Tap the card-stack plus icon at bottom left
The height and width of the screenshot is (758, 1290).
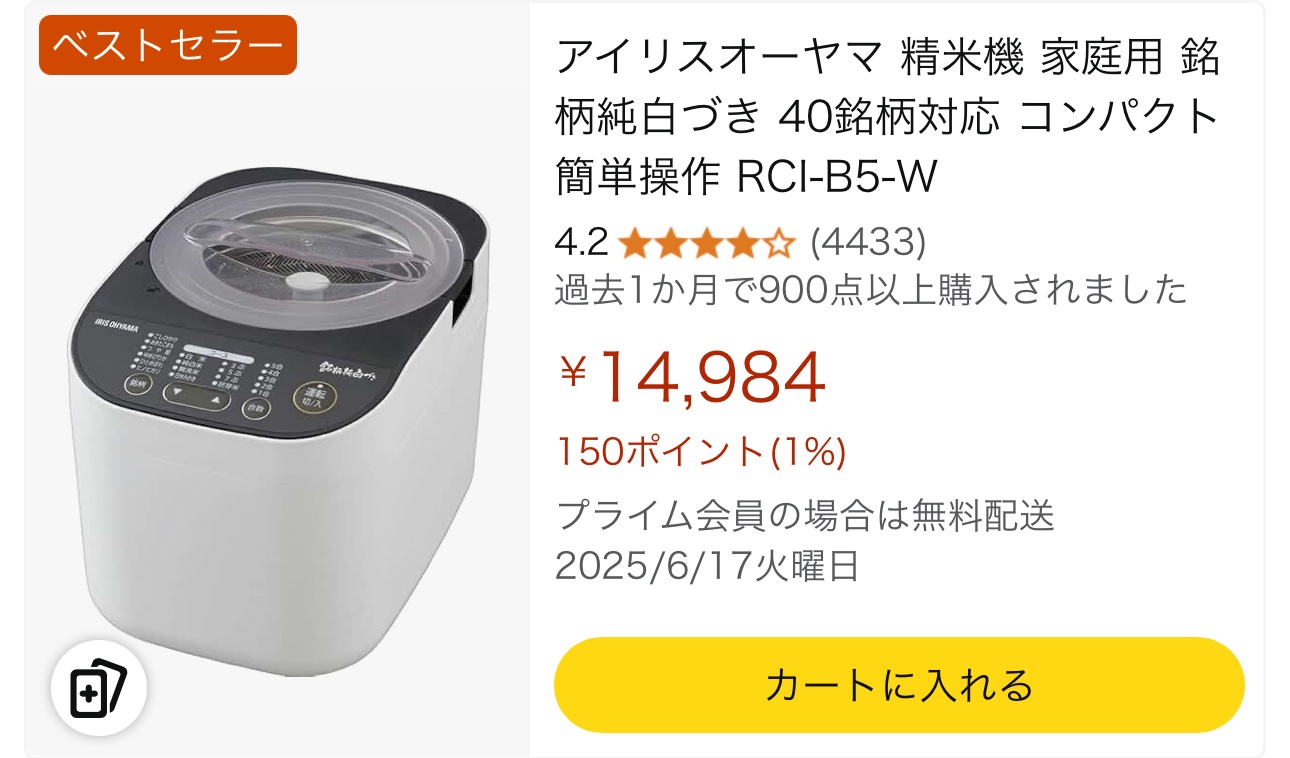pyautogui.click(x=99, y=687)
